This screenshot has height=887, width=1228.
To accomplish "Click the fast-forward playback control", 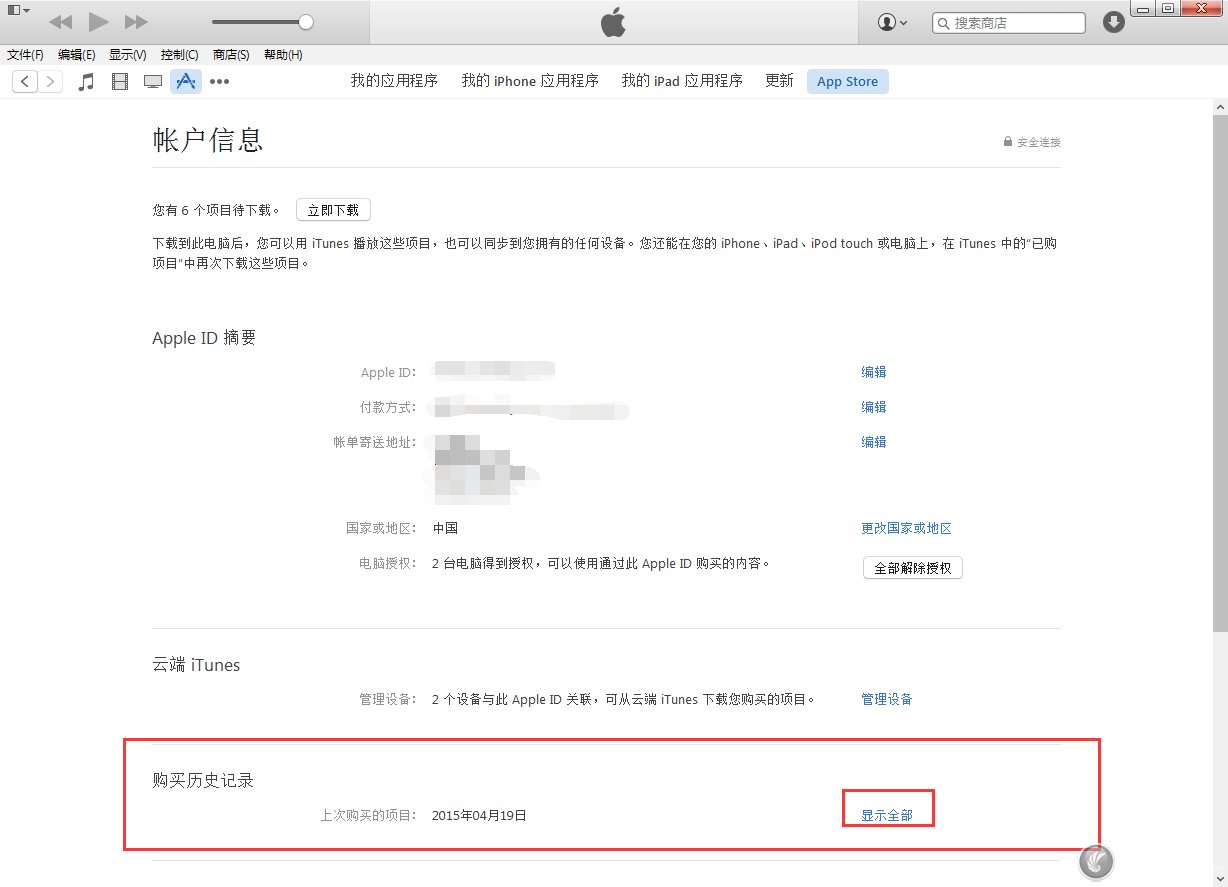I will [134, 20].
